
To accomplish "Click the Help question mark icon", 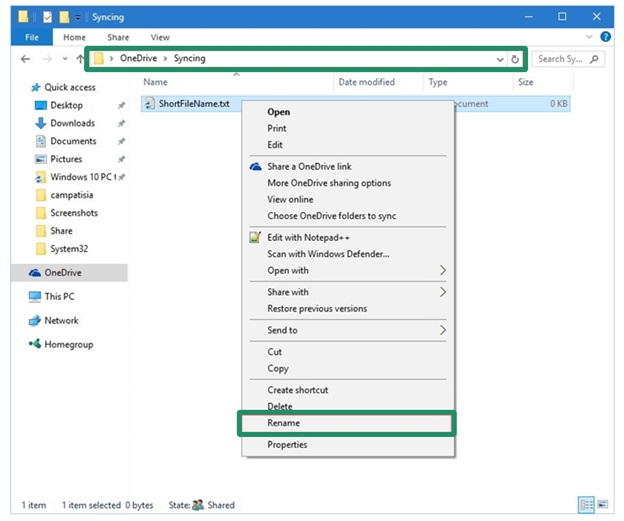I will coord(606,37).
